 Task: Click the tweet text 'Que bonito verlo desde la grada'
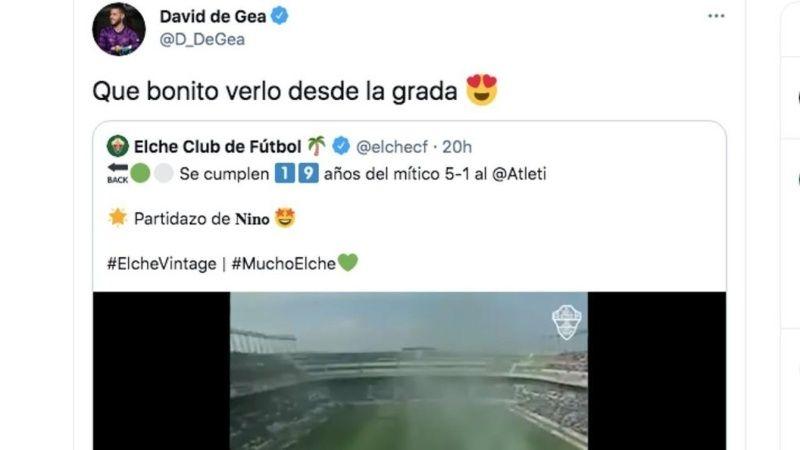(x=274, y=91)
